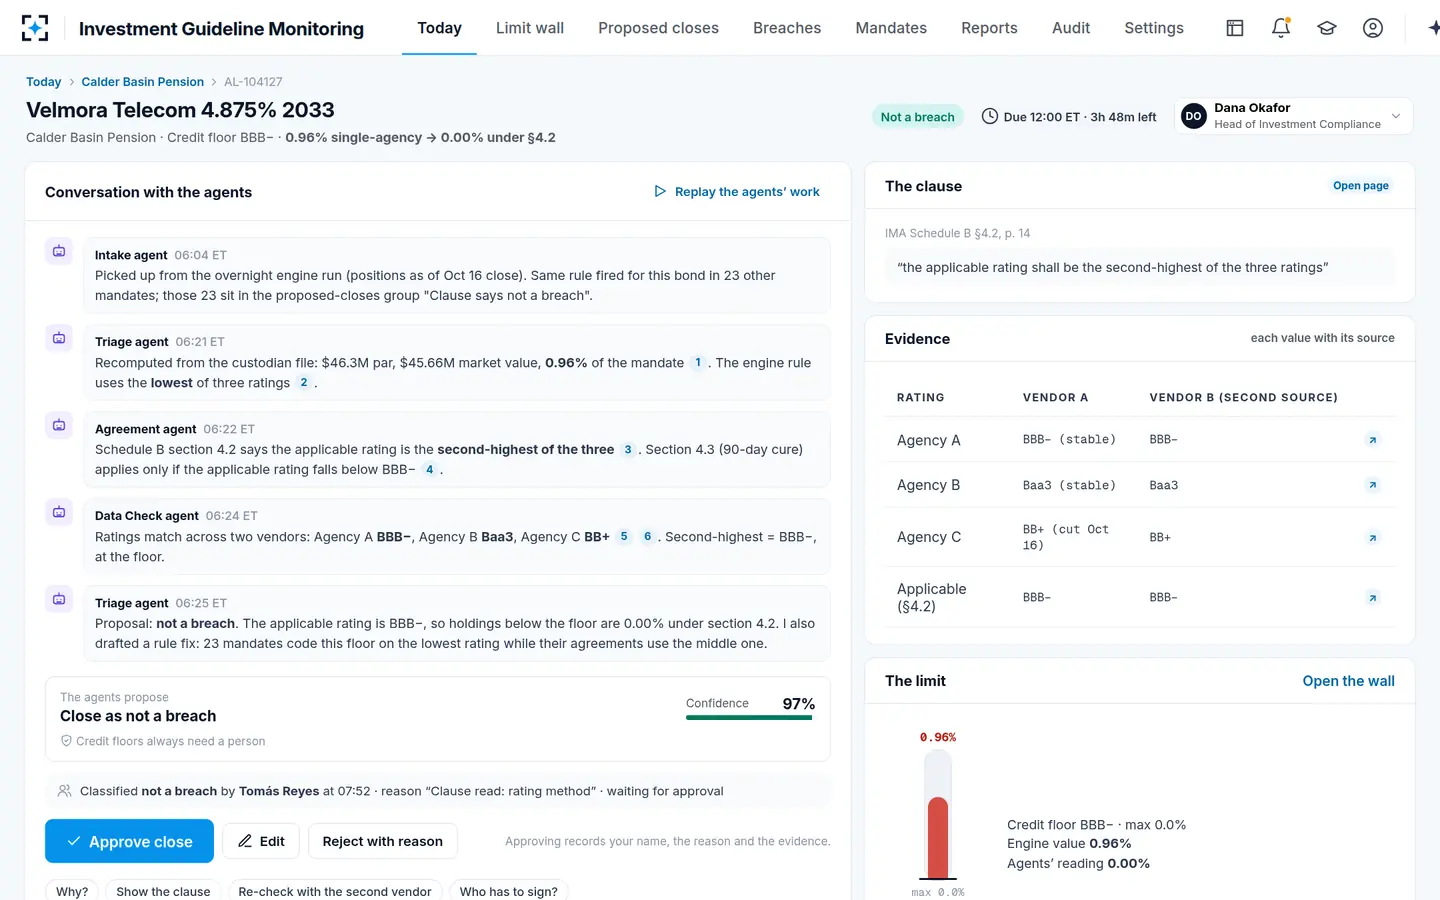Click the app logo icon
The height and width of the screenshot is (900, 1440).
(x=35, y=28)
